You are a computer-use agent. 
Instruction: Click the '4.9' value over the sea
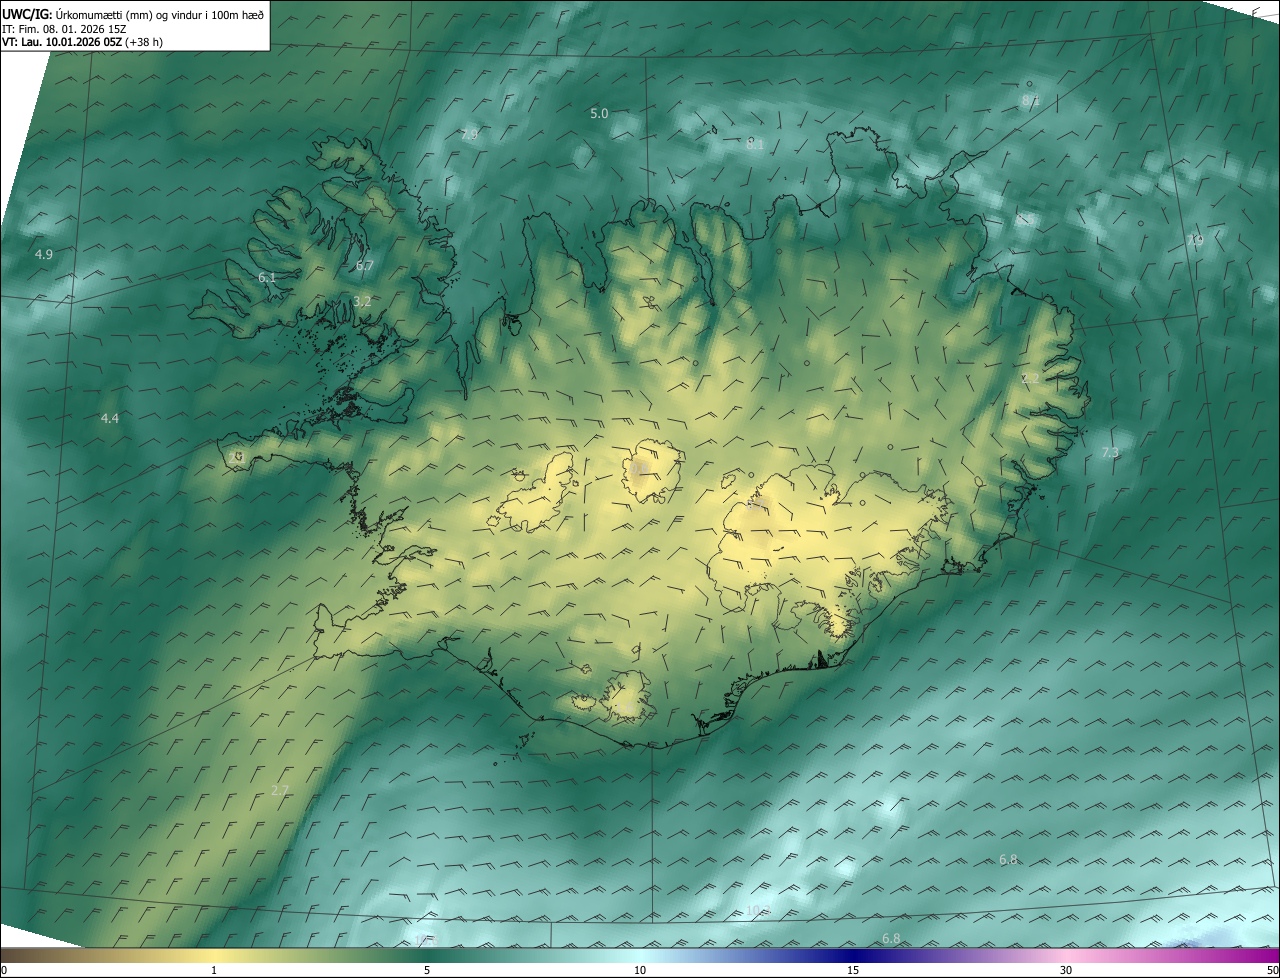(x=43, y=255)
